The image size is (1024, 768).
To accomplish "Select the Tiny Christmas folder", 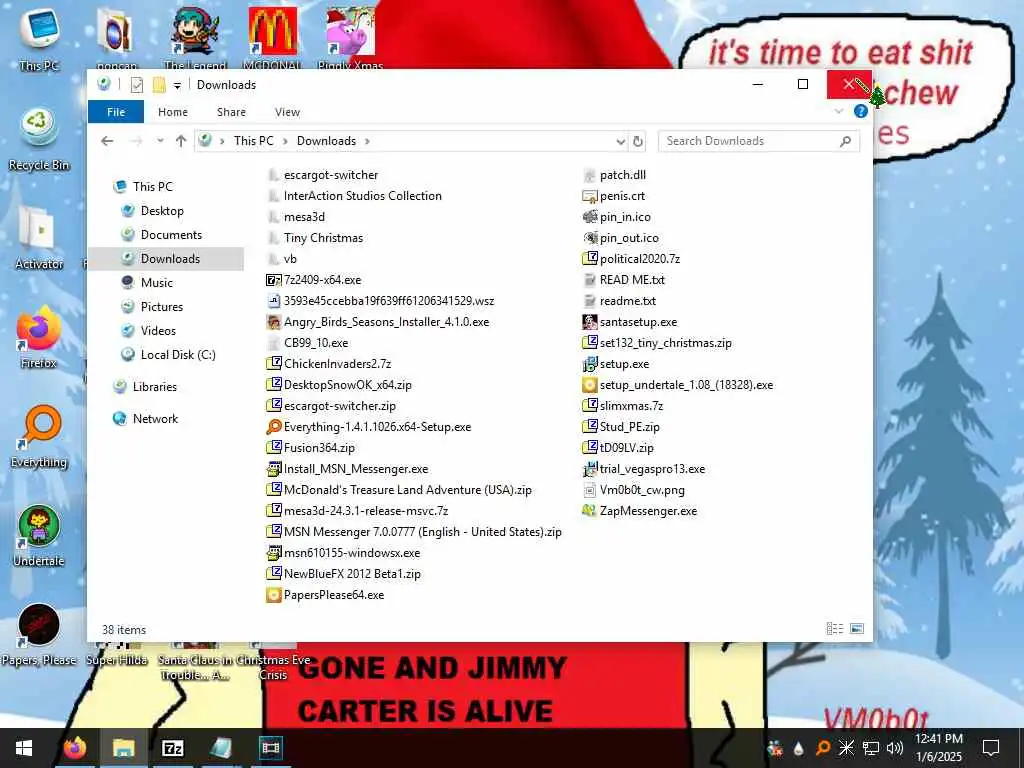I will click(x=315, y=238).
